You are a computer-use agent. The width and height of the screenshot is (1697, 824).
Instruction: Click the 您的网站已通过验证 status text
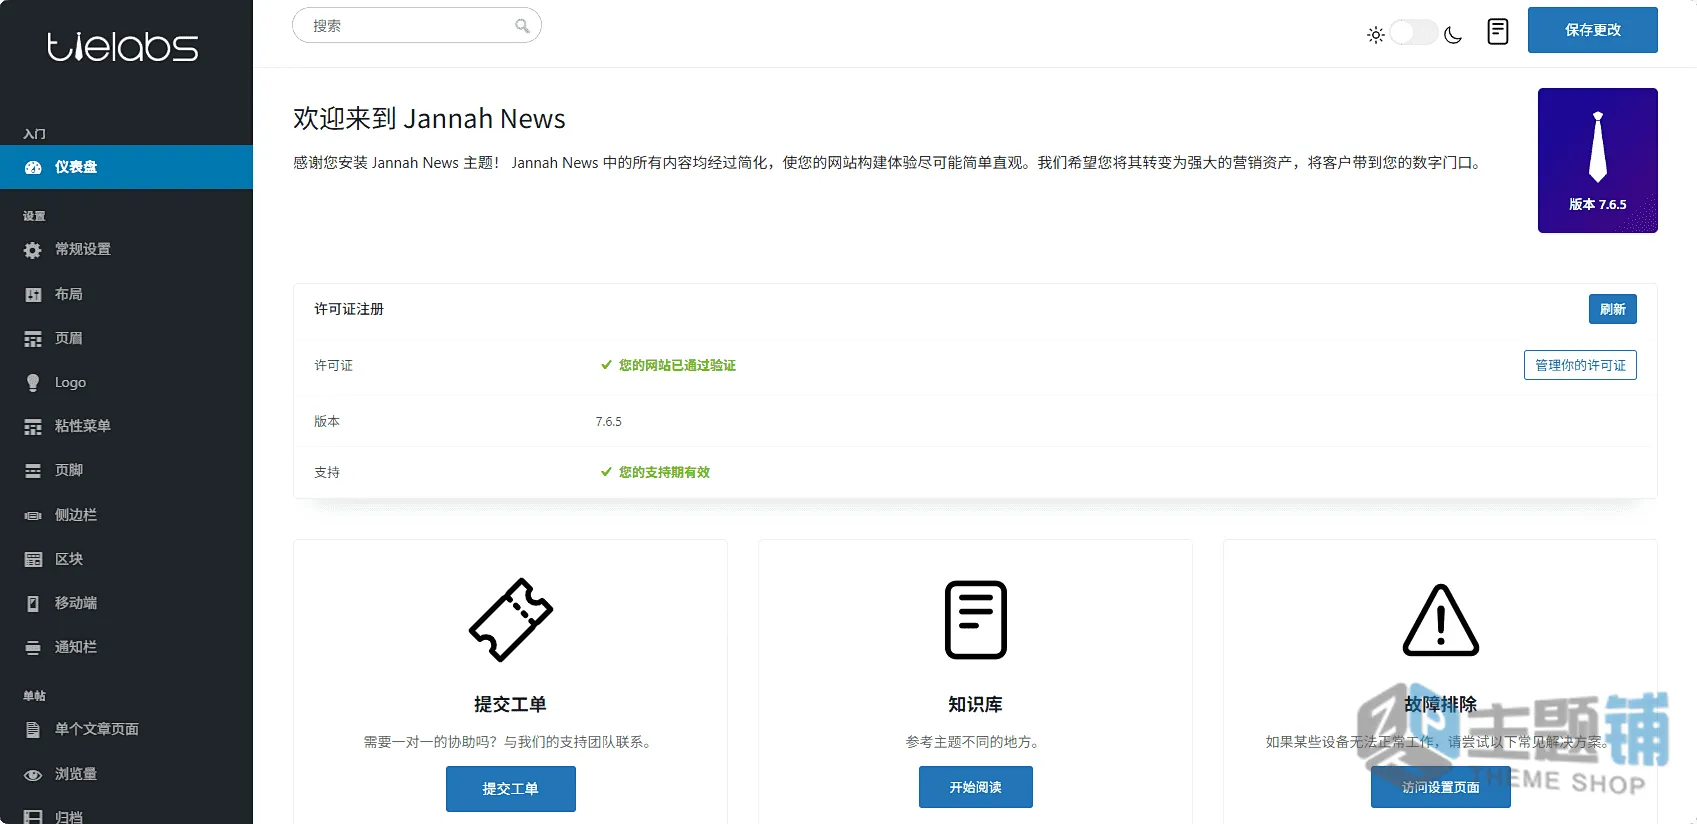coord(677,365)
